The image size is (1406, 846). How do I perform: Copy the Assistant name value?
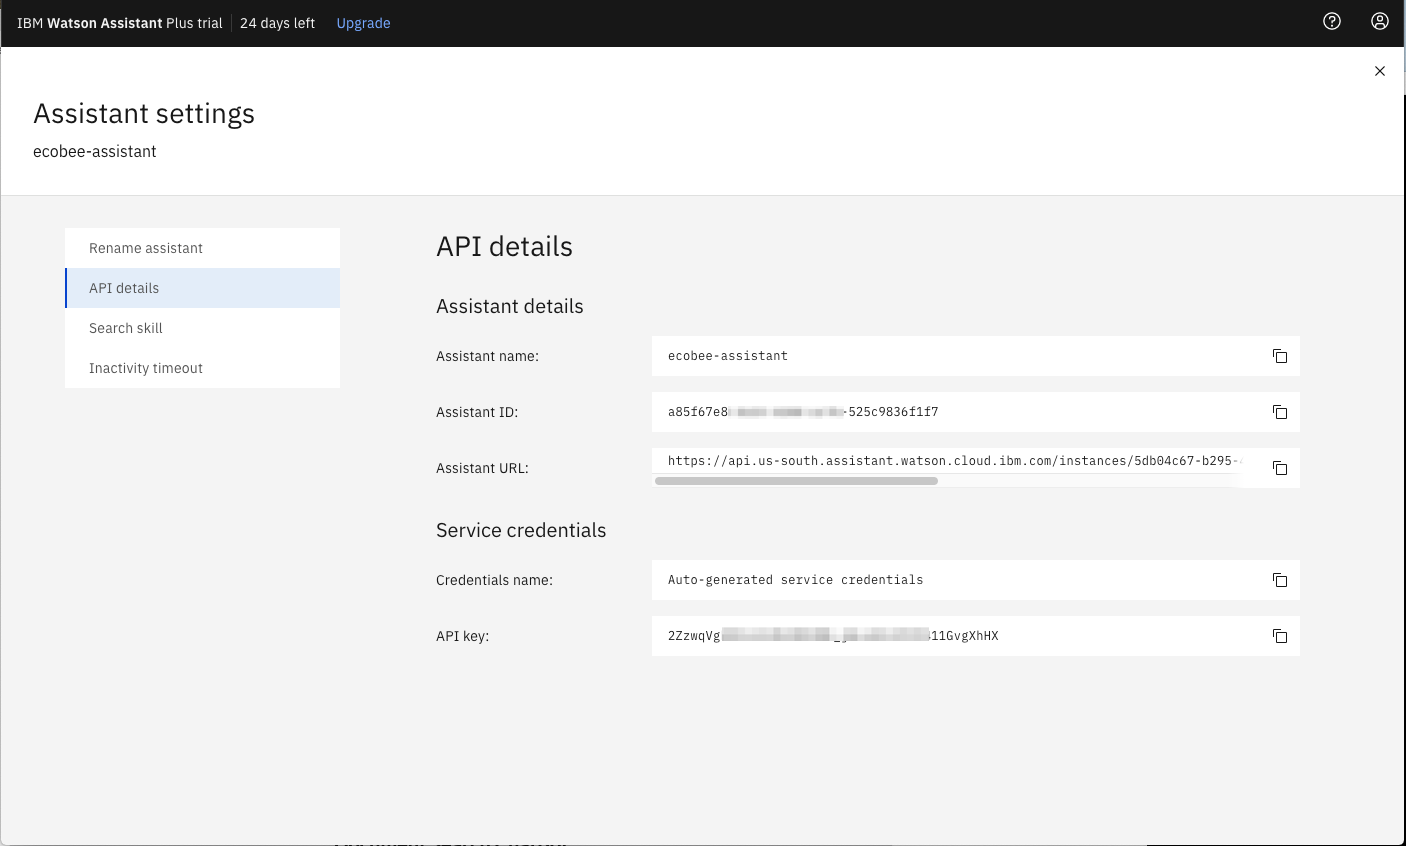(x=1279, y=356)
